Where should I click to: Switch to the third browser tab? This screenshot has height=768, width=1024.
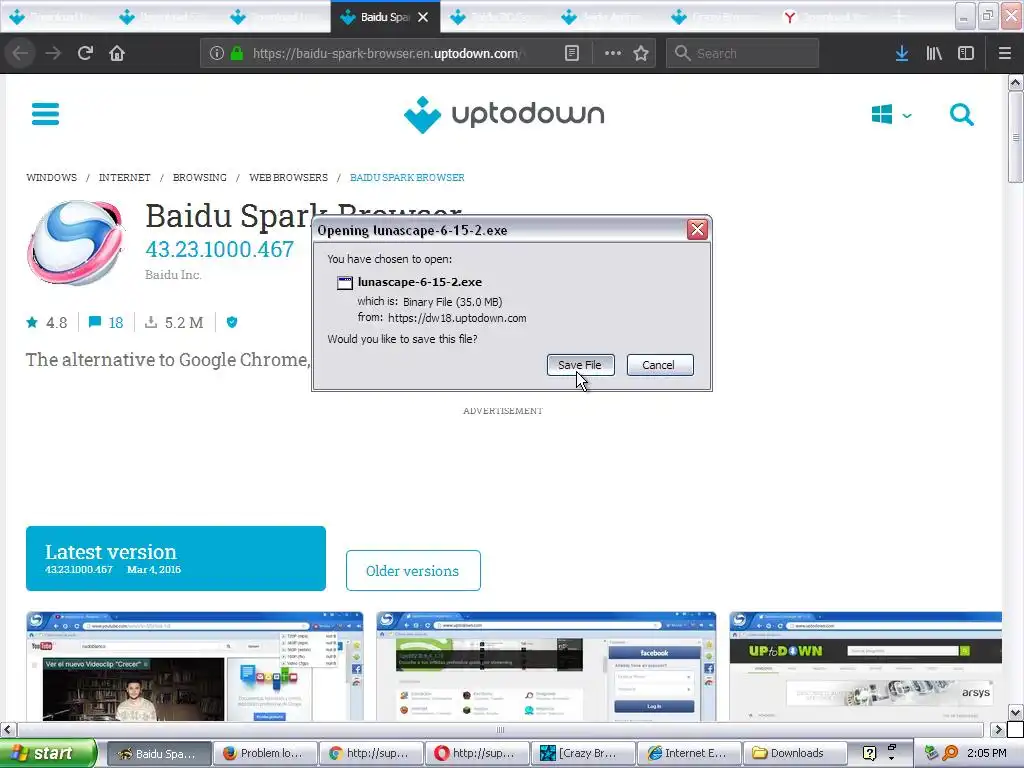tap(276, 17)
